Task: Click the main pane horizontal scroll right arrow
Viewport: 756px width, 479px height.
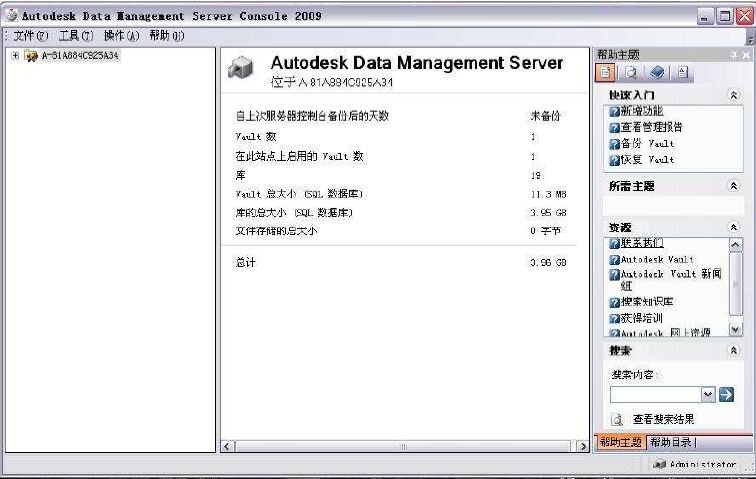Action: tap(582, 447)
